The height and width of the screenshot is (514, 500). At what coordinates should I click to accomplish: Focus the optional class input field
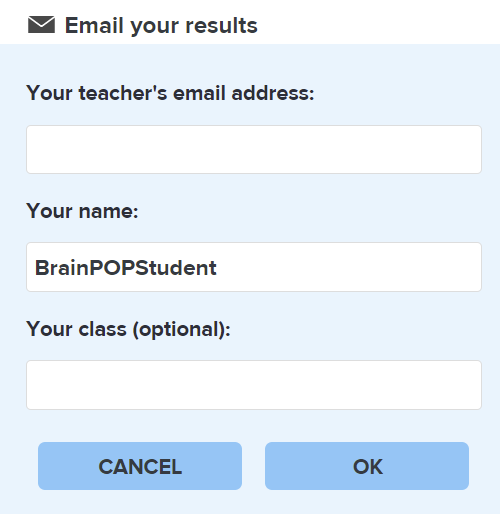[x=254, y=385]
